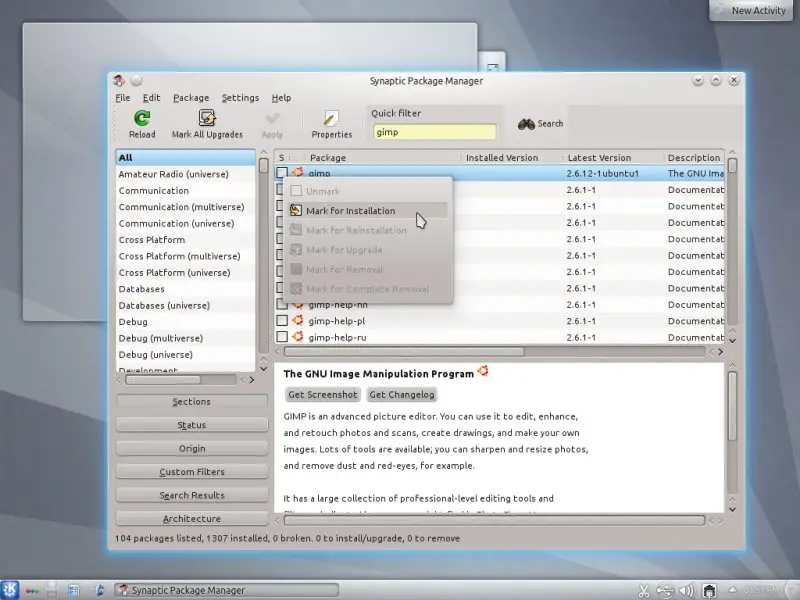Click the Ubuntu logo next to the description heading

pyautogui.click(x=483, y=371)
